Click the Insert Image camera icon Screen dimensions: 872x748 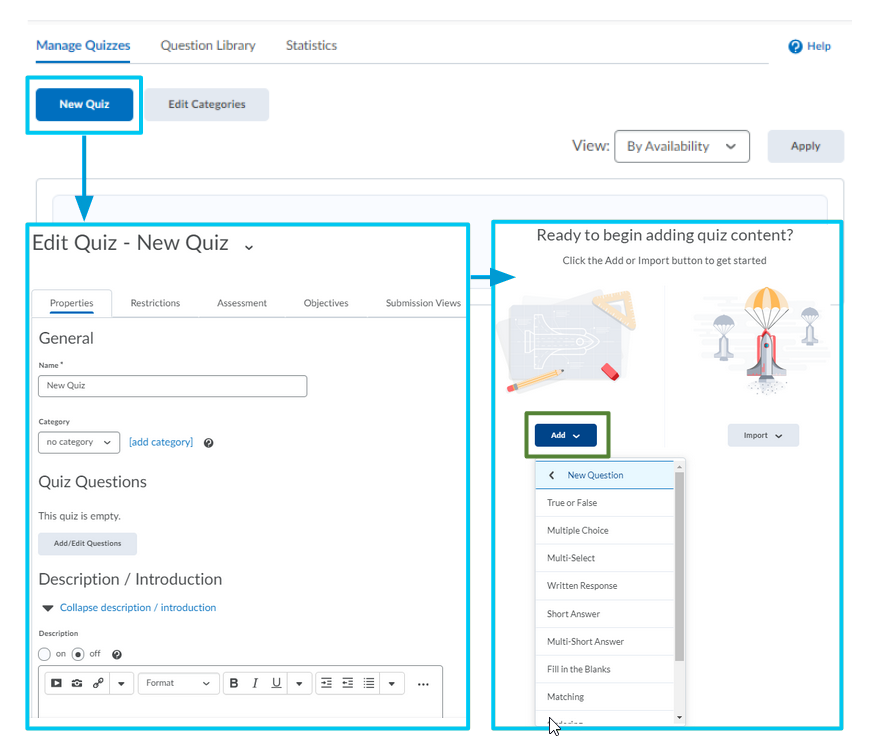[x=77, y=683]
